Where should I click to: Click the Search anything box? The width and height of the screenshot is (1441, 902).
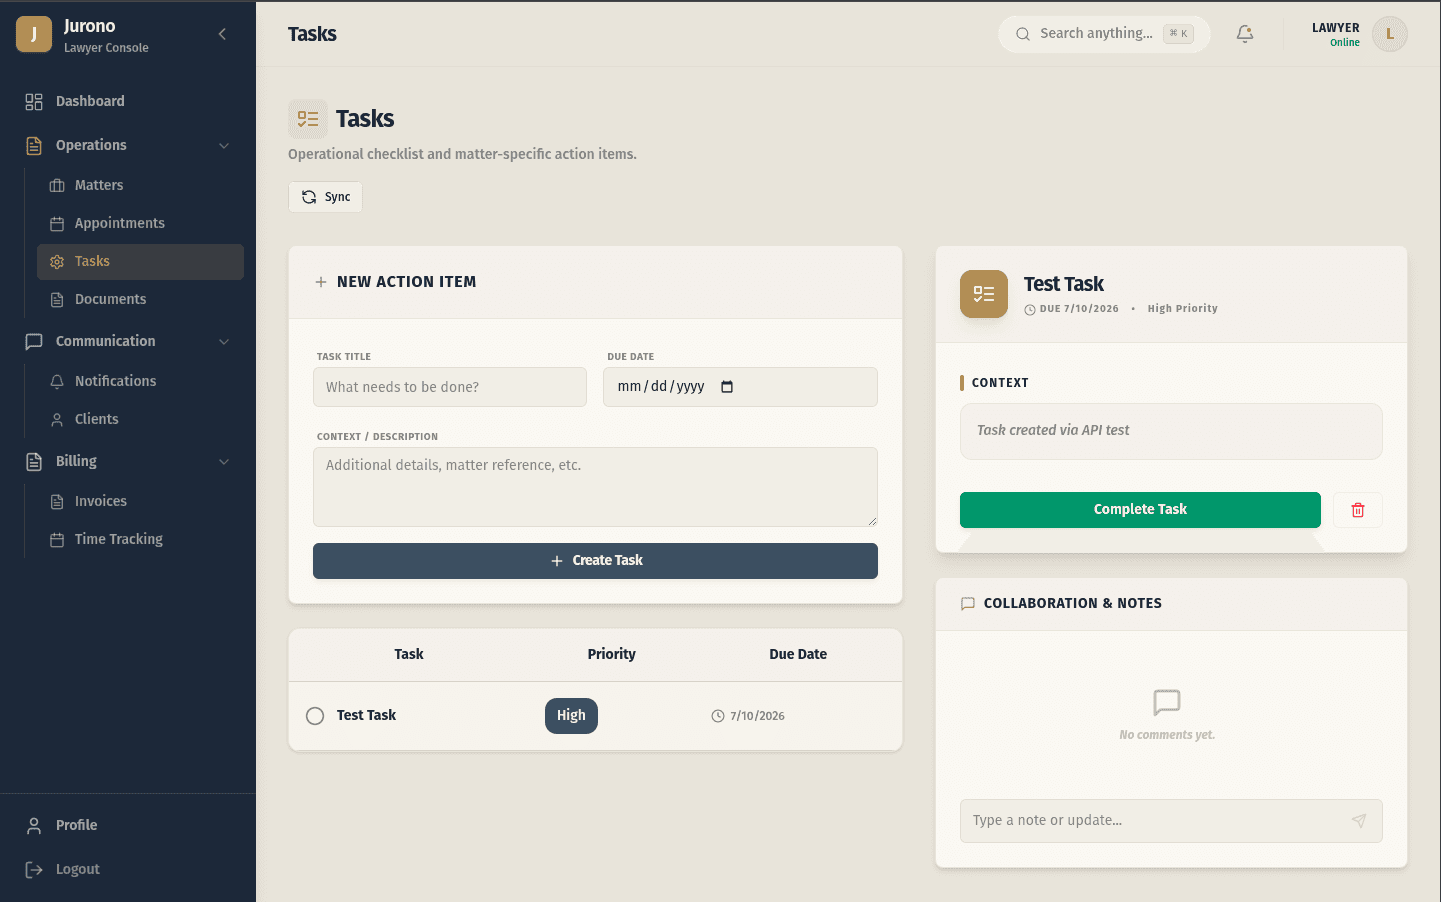coord(1104,34)
